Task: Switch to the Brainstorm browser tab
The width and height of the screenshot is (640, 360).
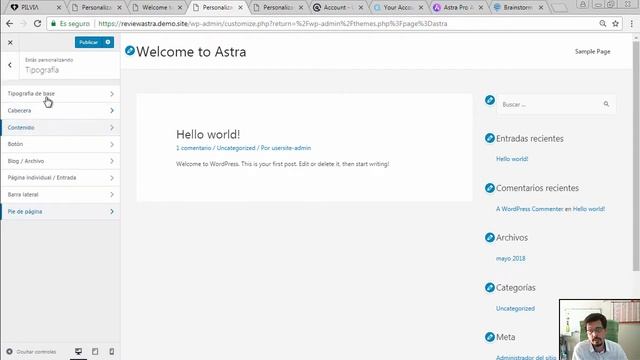Action: [x=518, y=7]
